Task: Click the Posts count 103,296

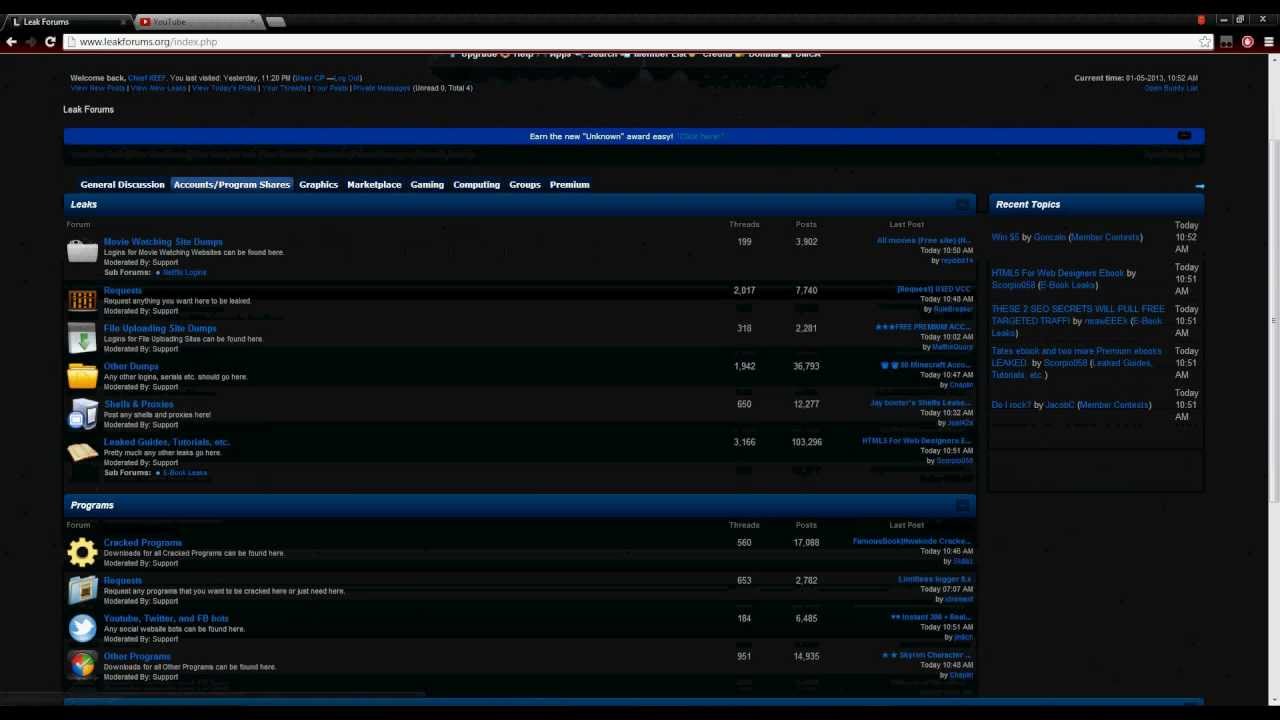Action: 806,442
